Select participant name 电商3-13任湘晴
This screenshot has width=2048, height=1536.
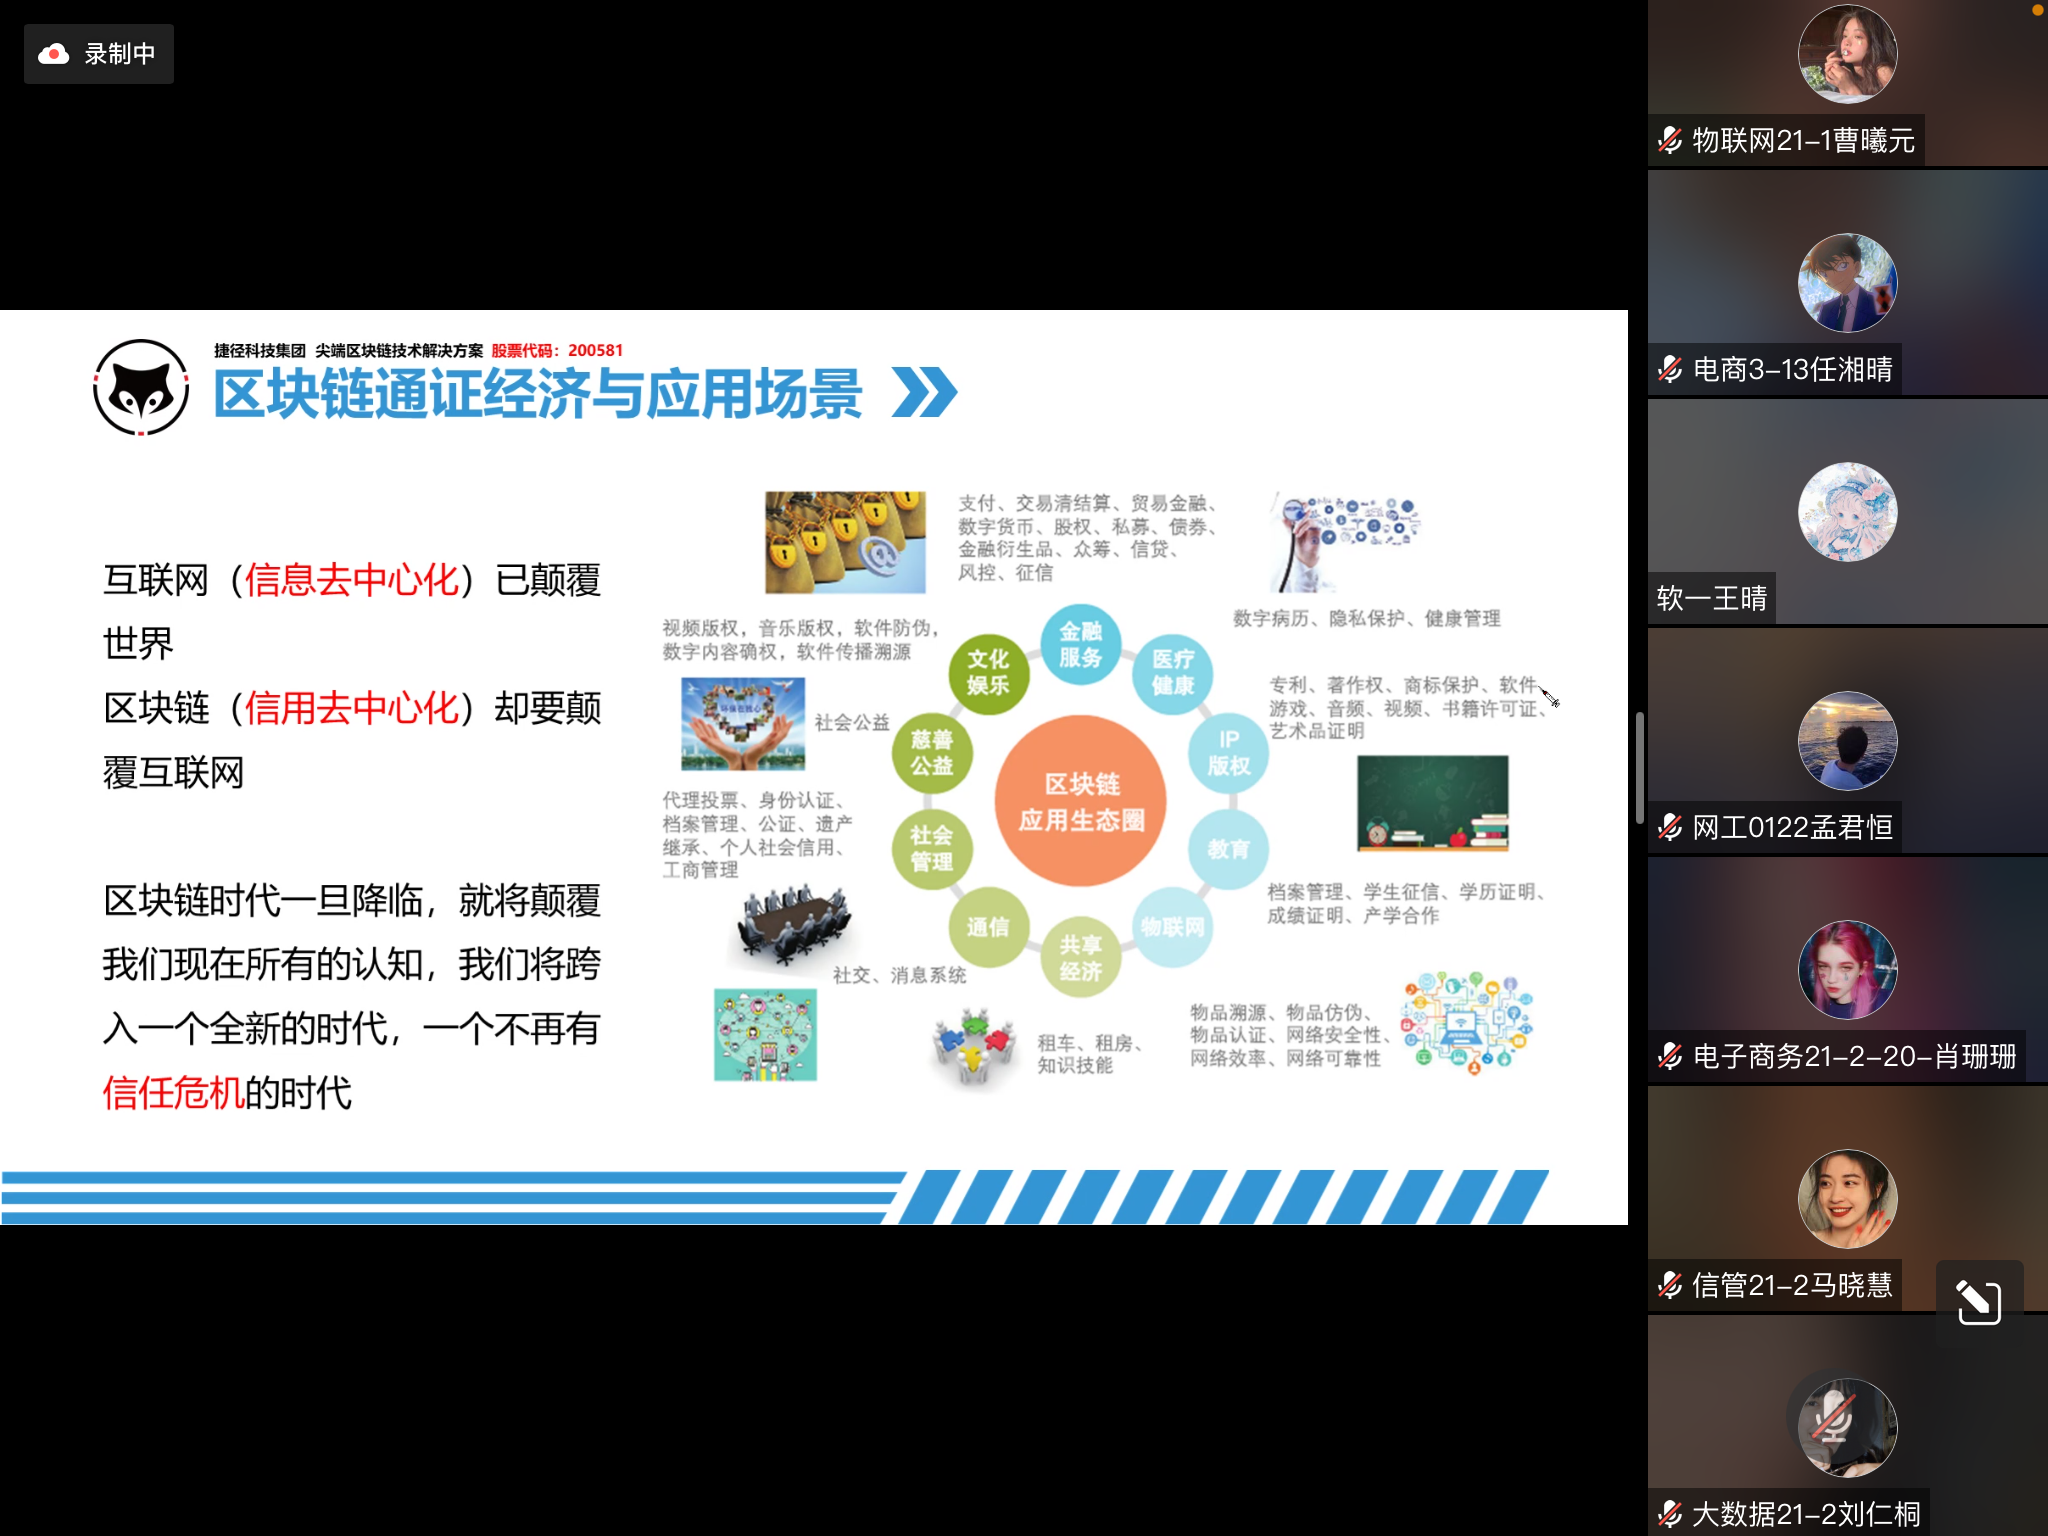[1792, 369]
